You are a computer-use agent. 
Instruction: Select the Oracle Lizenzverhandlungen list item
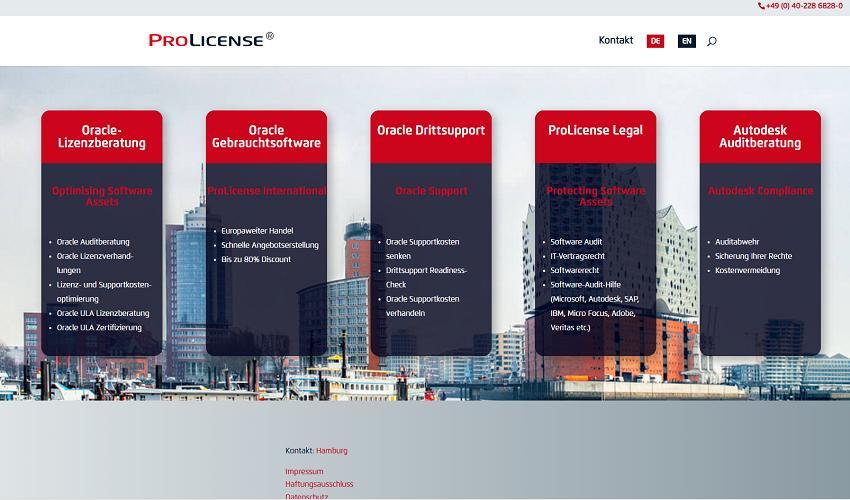[x=95, y=263]
